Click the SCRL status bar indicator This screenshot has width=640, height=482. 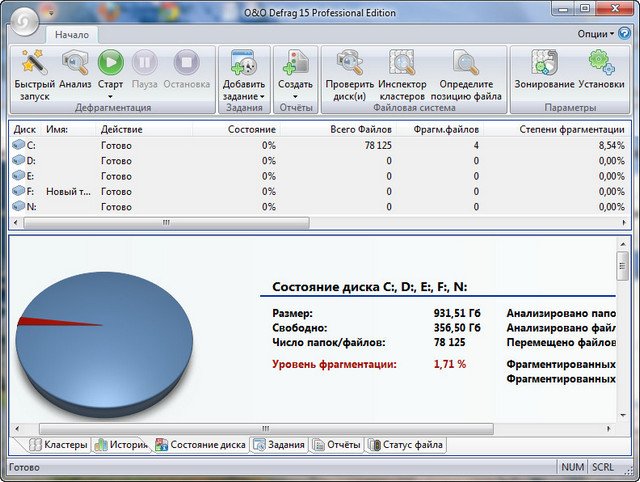point(602,467)
